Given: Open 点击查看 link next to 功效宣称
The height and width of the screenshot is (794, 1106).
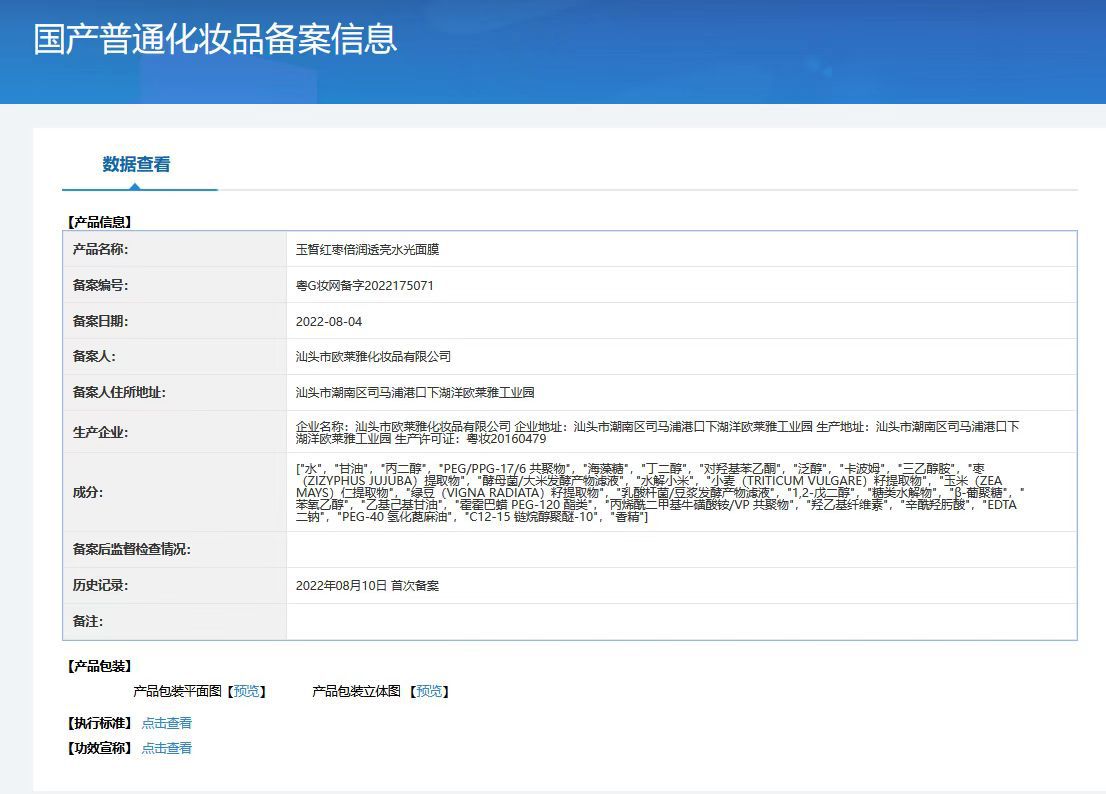Looking at the screenshot, I should [x=166, y=748].
